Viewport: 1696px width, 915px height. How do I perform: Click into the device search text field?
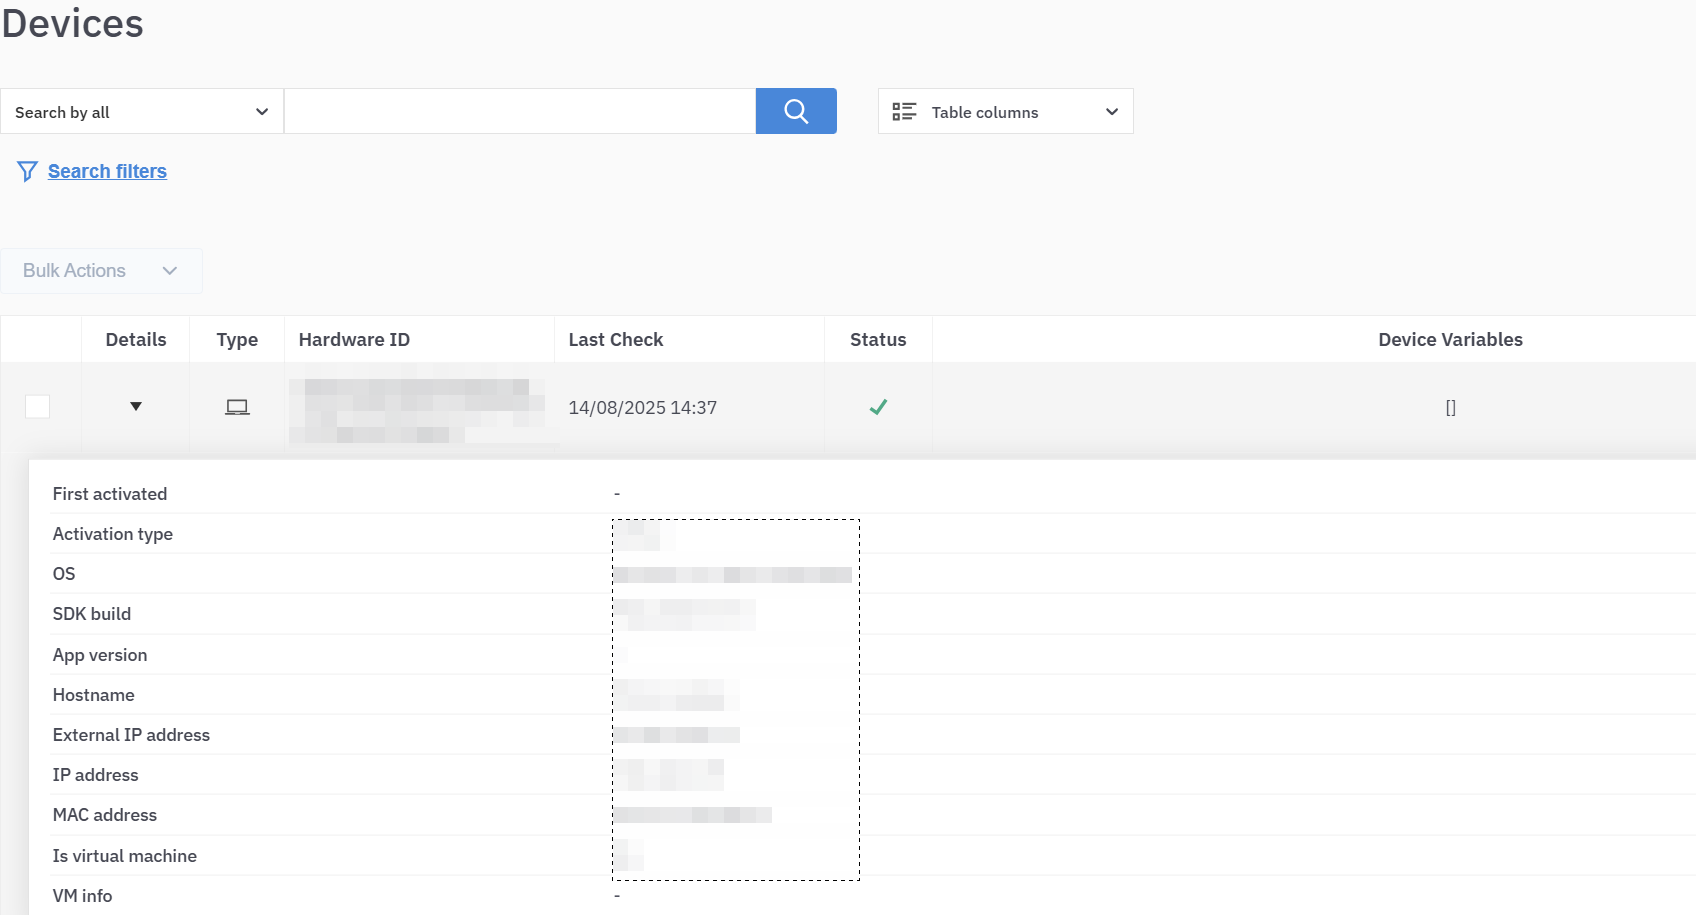pos(519,112)
